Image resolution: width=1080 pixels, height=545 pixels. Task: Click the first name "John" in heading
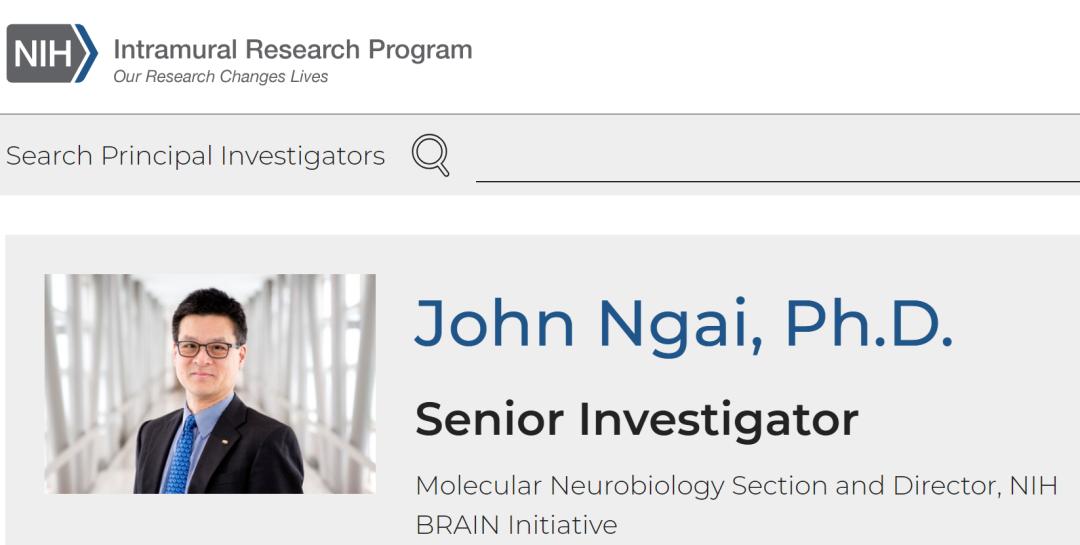pos(495,323)
